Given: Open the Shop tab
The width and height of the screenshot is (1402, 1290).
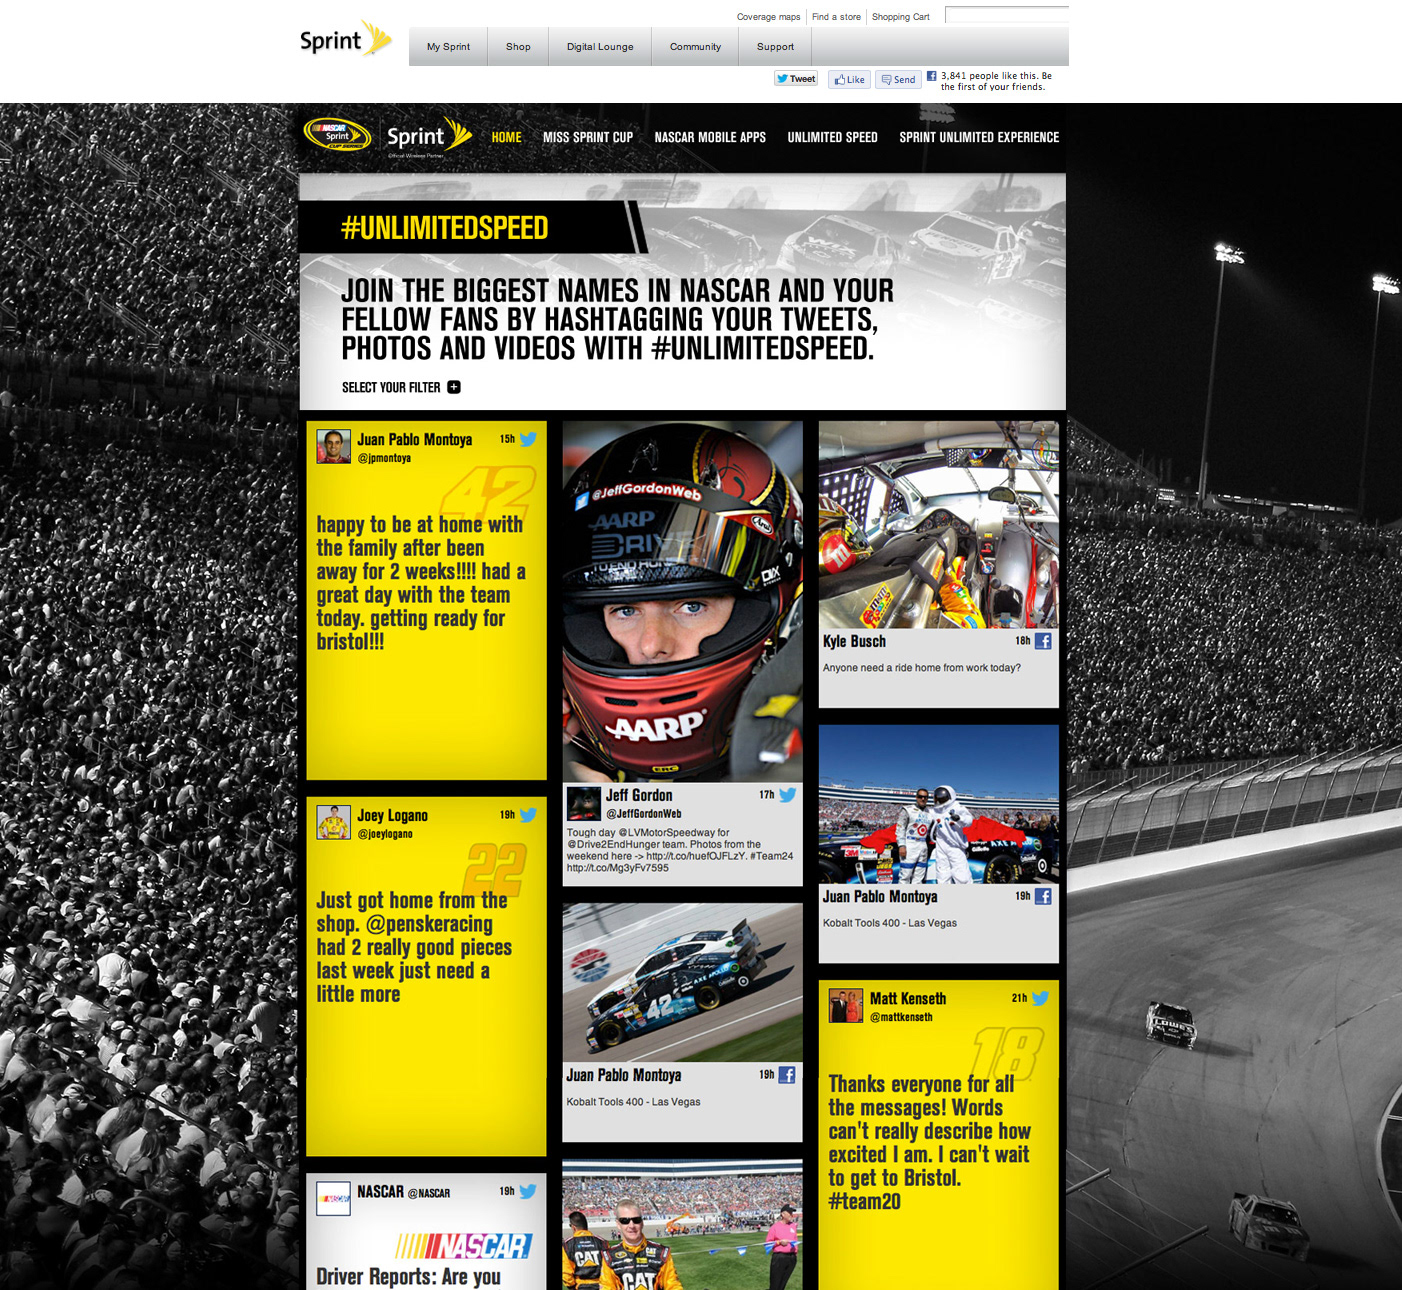Looking at the screenshot, I should 518,47.
